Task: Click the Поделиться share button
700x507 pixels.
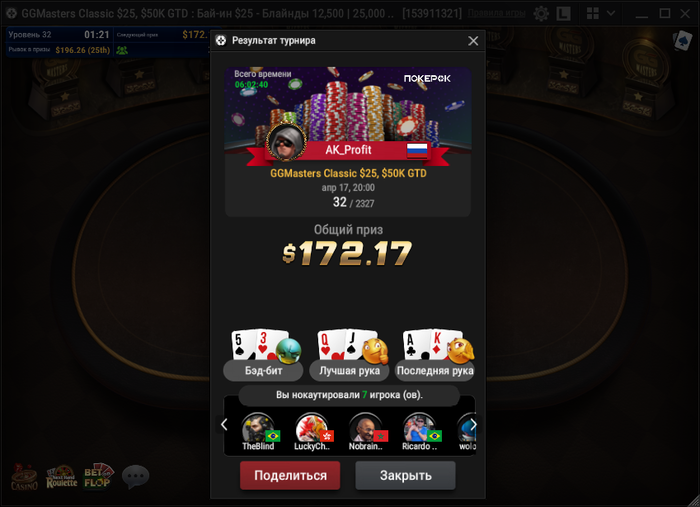Action: (290, 475)
